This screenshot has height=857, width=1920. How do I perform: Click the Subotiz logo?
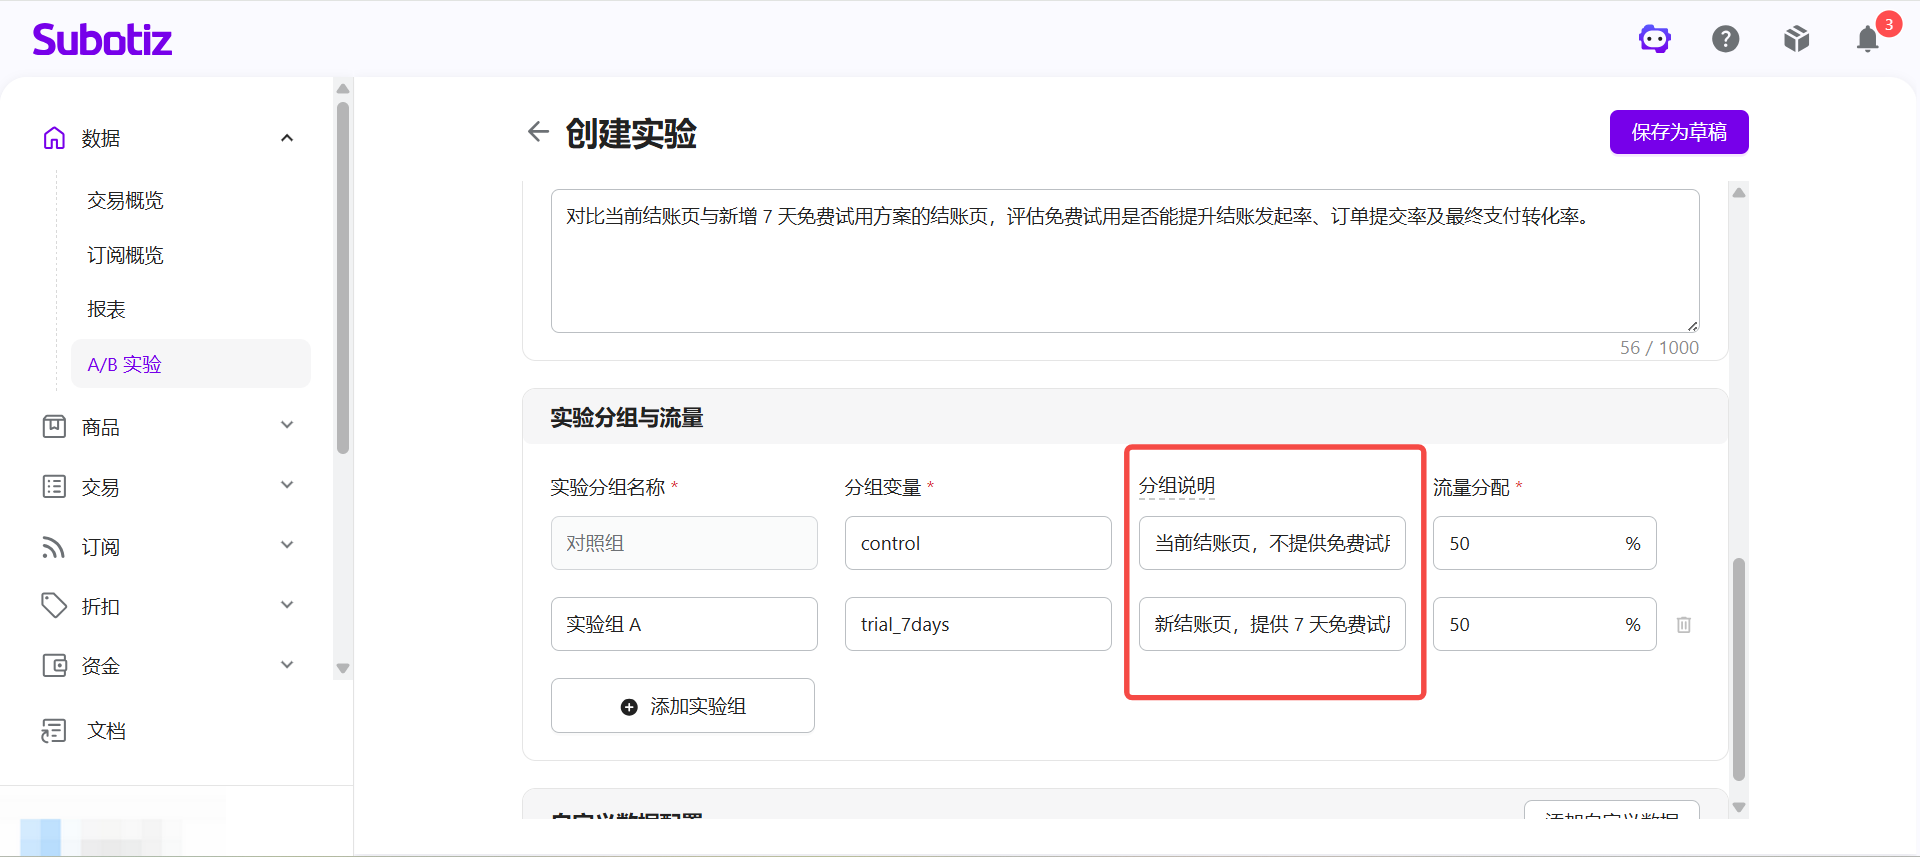point(102,40)
